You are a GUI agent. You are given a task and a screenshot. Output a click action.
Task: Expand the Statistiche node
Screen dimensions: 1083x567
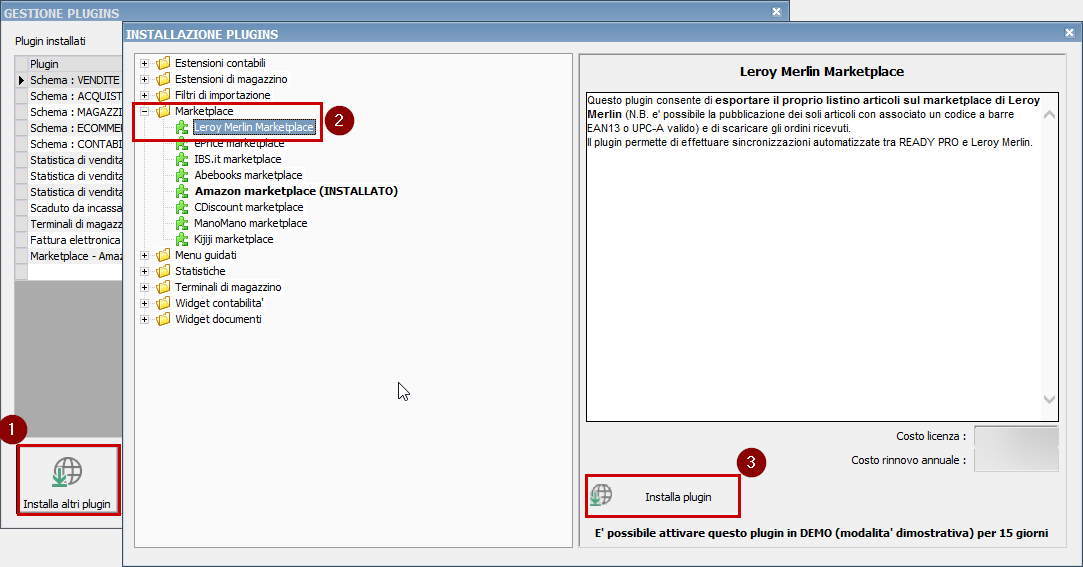click(x=144, y=271)
